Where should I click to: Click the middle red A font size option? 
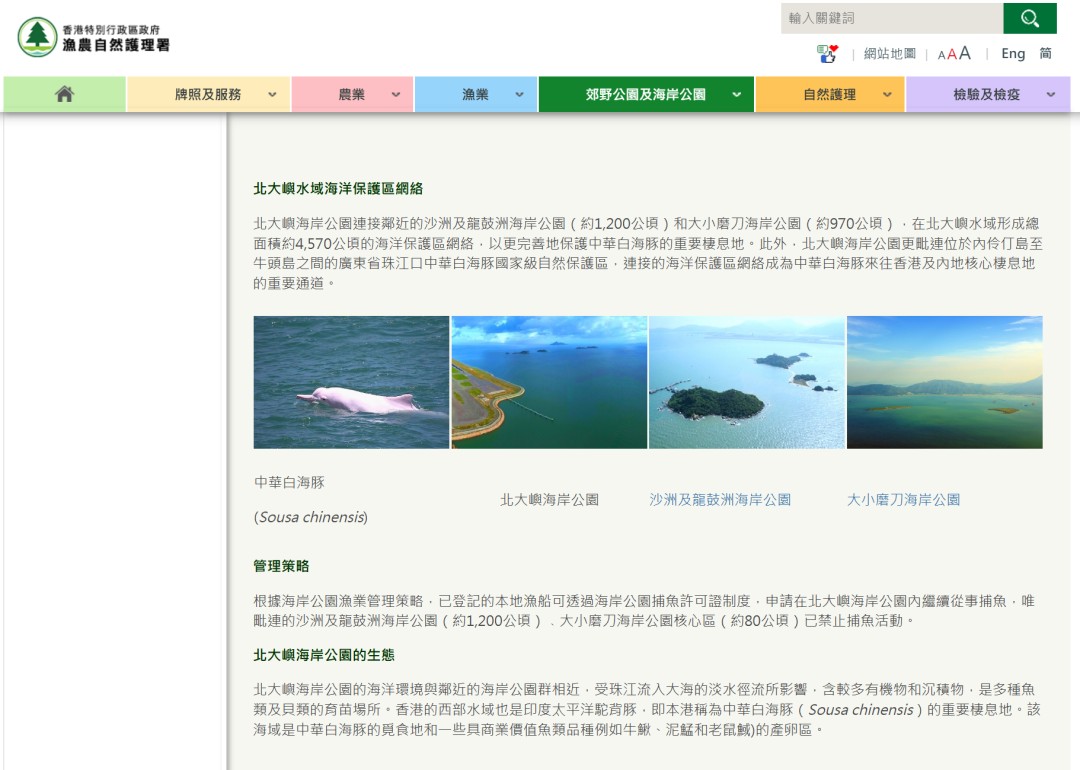pos(950,54)
